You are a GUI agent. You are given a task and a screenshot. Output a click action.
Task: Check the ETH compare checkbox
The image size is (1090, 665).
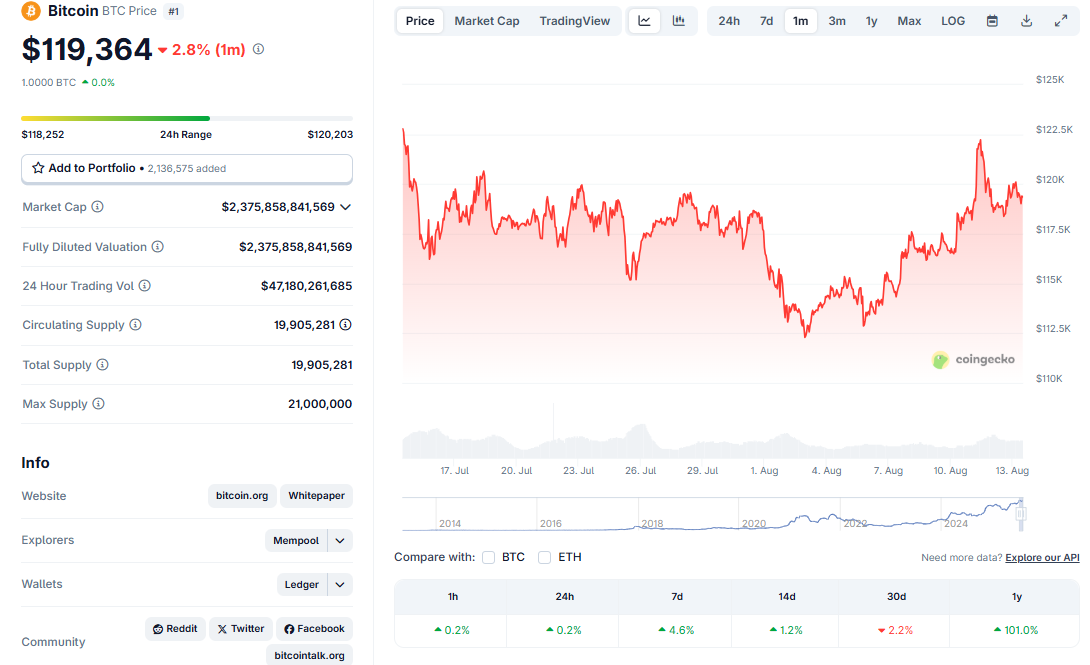(544, 557)
